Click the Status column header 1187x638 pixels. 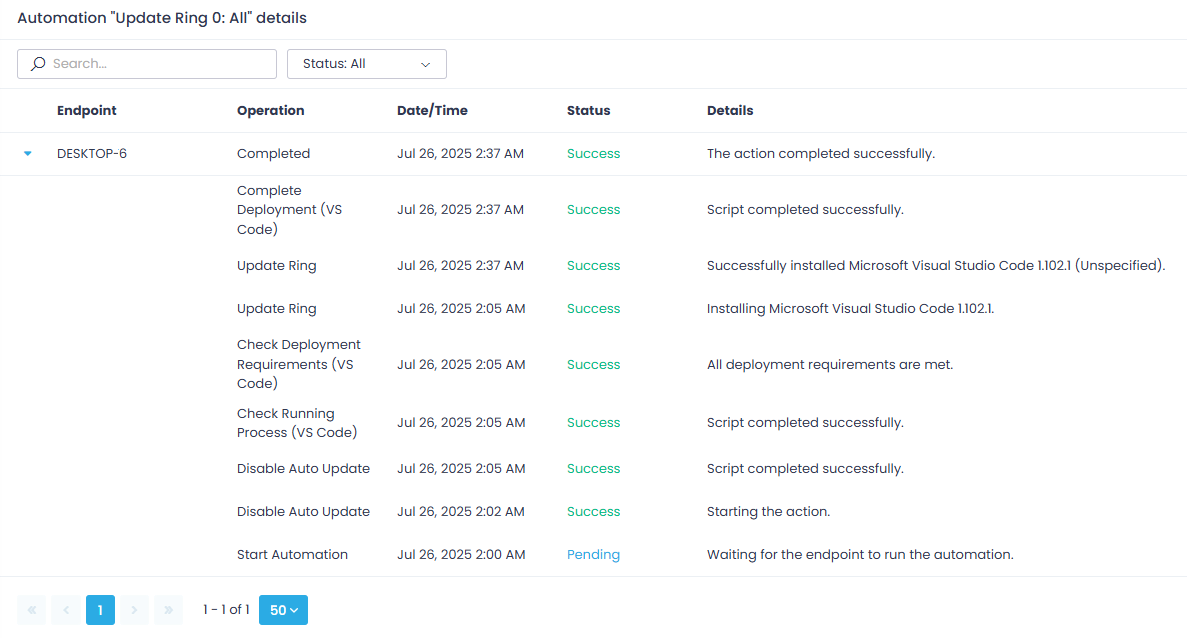pos(588,110)
